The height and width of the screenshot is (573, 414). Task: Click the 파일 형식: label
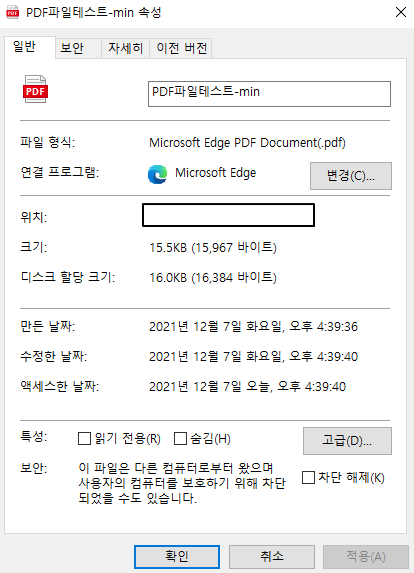tap(48, 142)
